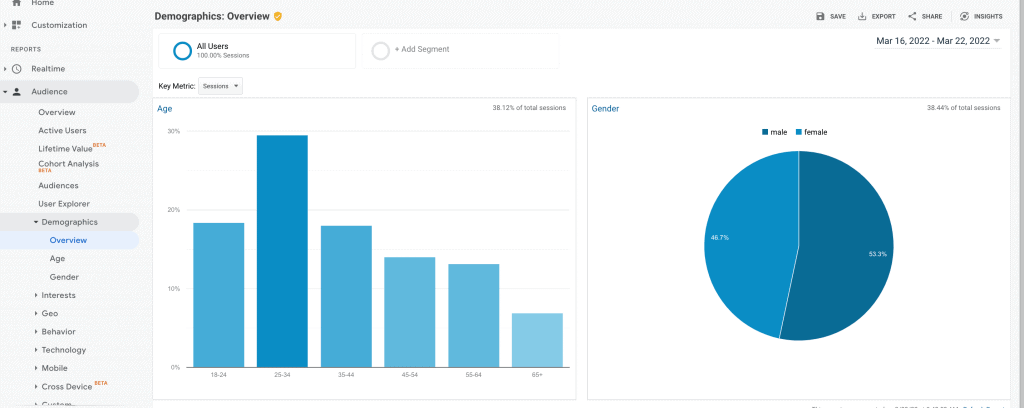Toggle the male legend entry
The height and width of the screenshot is (408, 1024).
click(774, 132)
